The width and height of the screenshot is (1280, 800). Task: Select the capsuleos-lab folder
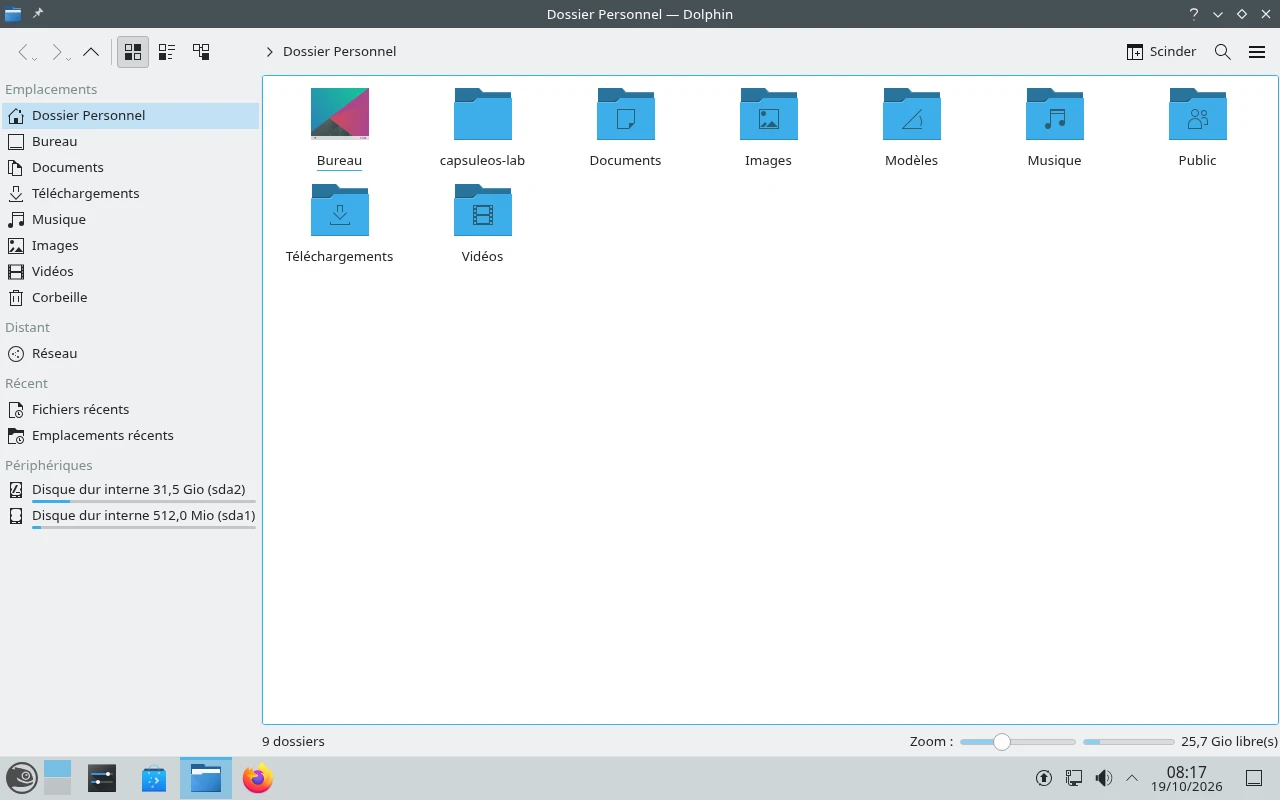click(483, 127)
